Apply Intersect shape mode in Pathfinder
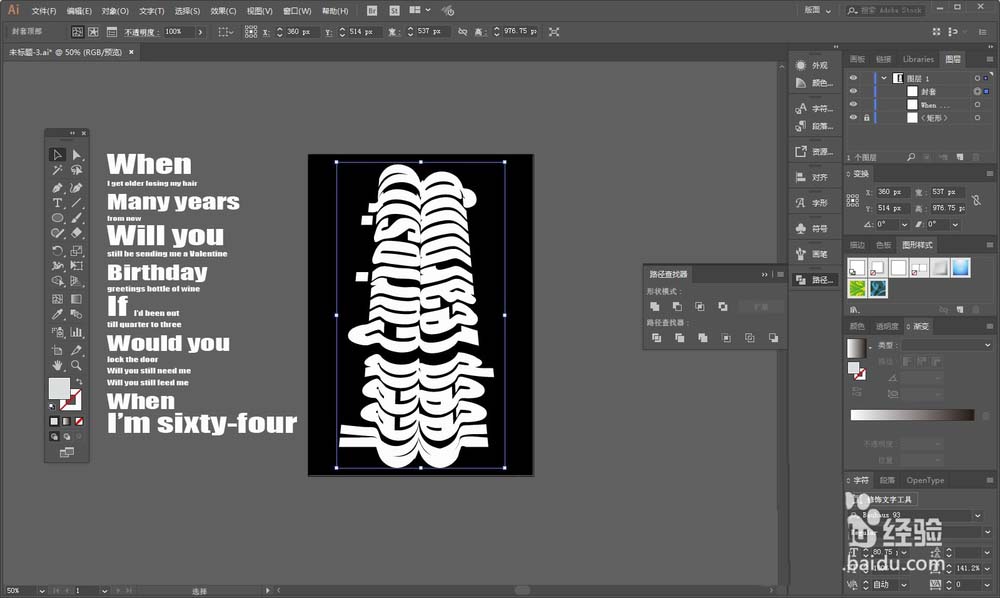The width and height of the screenshot is (1000, 598). (x=700, y=307)
